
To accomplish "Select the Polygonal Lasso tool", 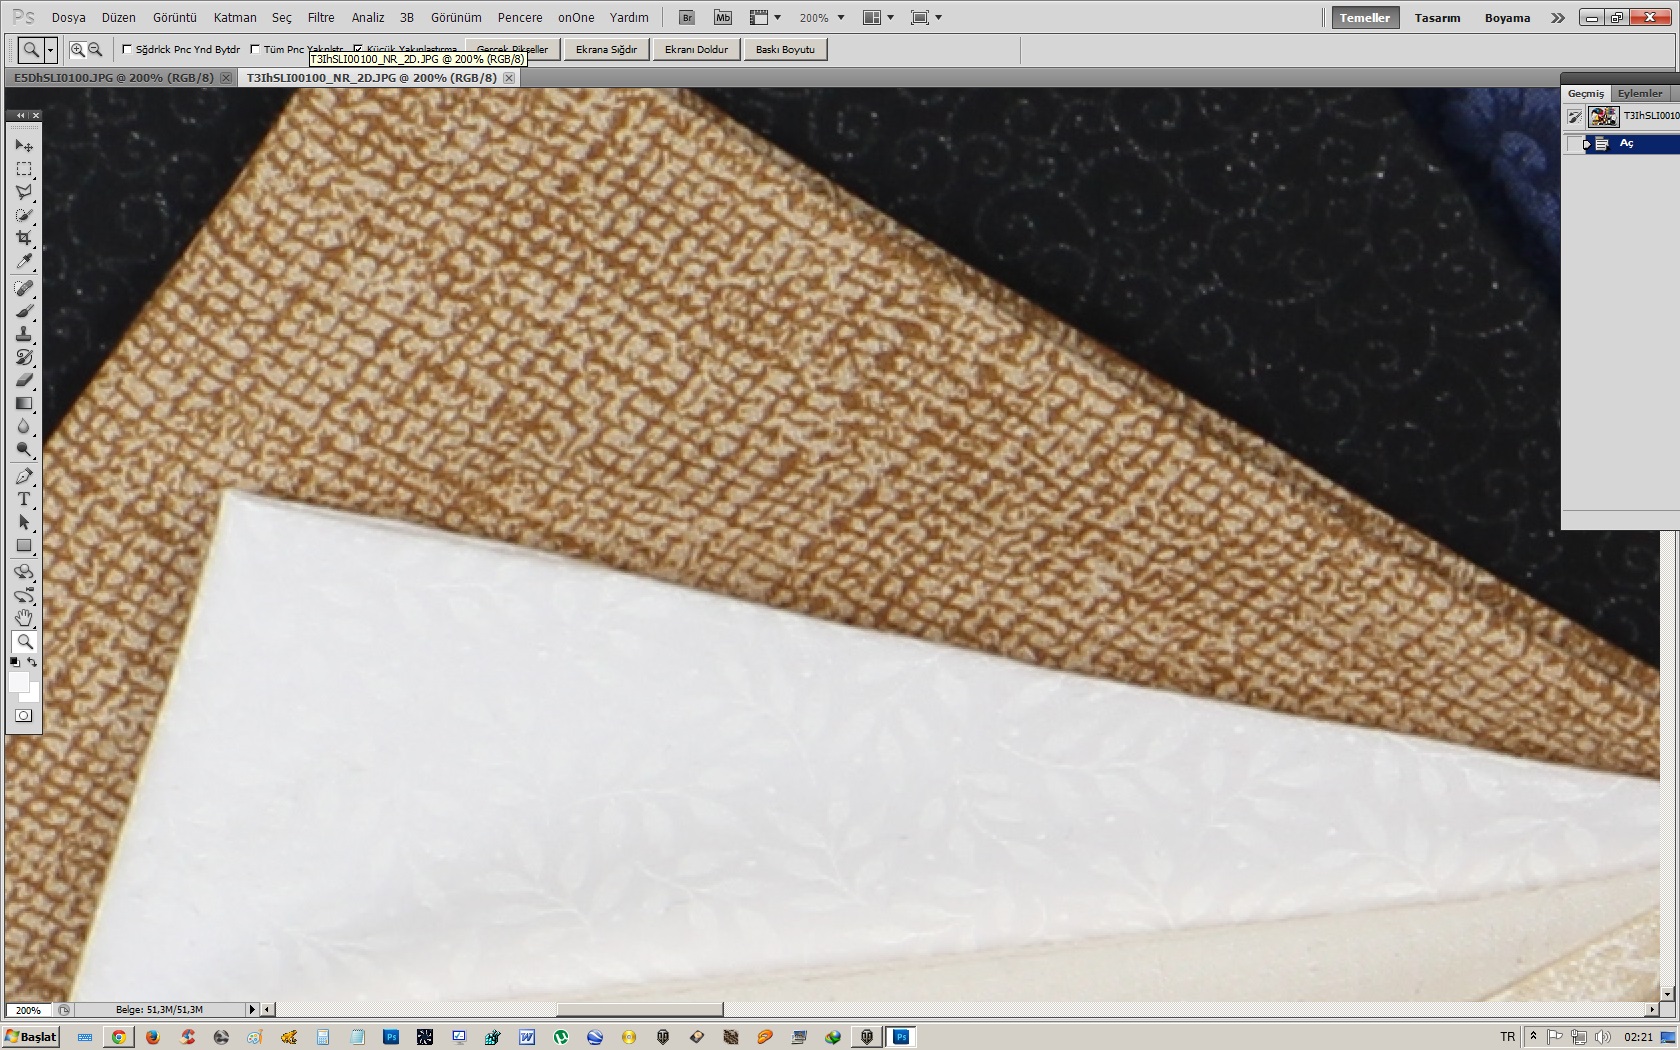I will coord(24,192).
